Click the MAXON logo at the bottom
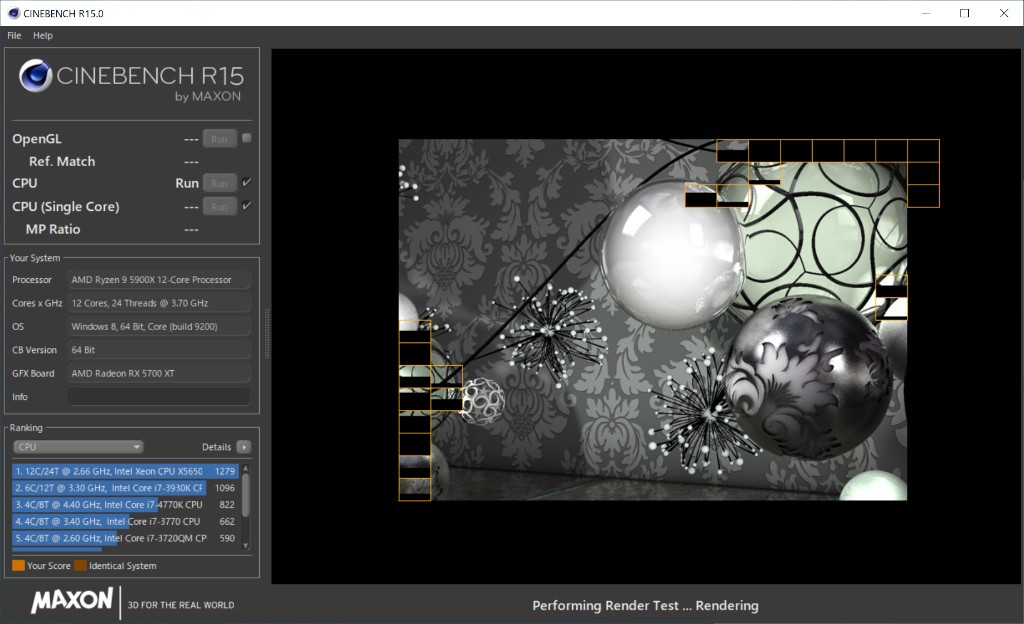 click(72, 601)
